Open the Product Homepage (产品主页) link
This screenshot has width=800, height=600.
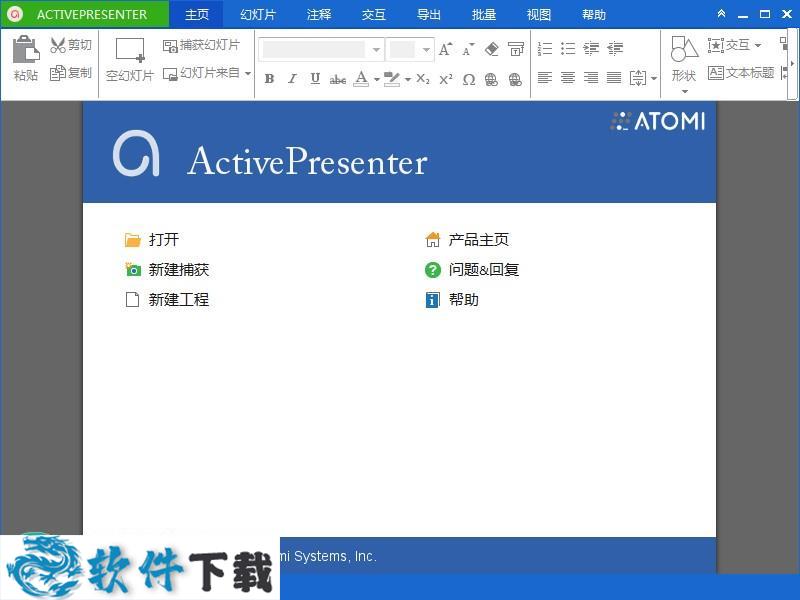click(x=467, y=239)
